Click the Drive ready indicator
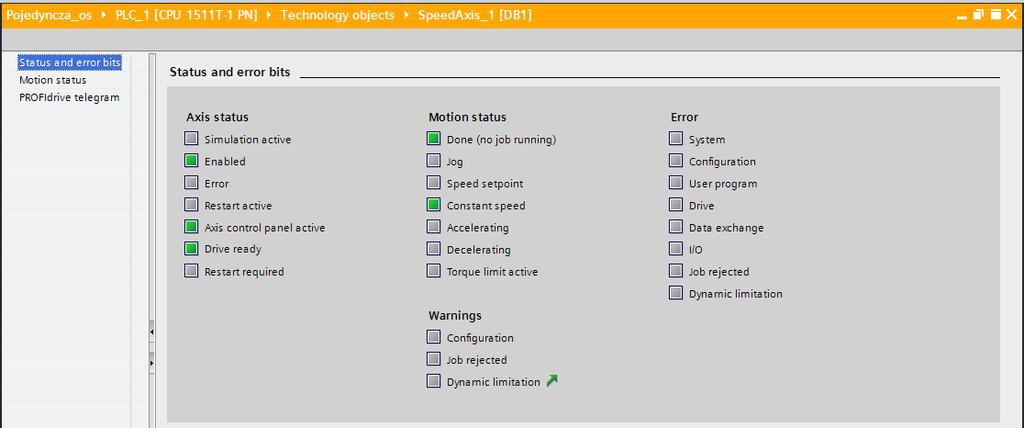This screenshot has height=428, width=1024. click(x=191, y=248)
